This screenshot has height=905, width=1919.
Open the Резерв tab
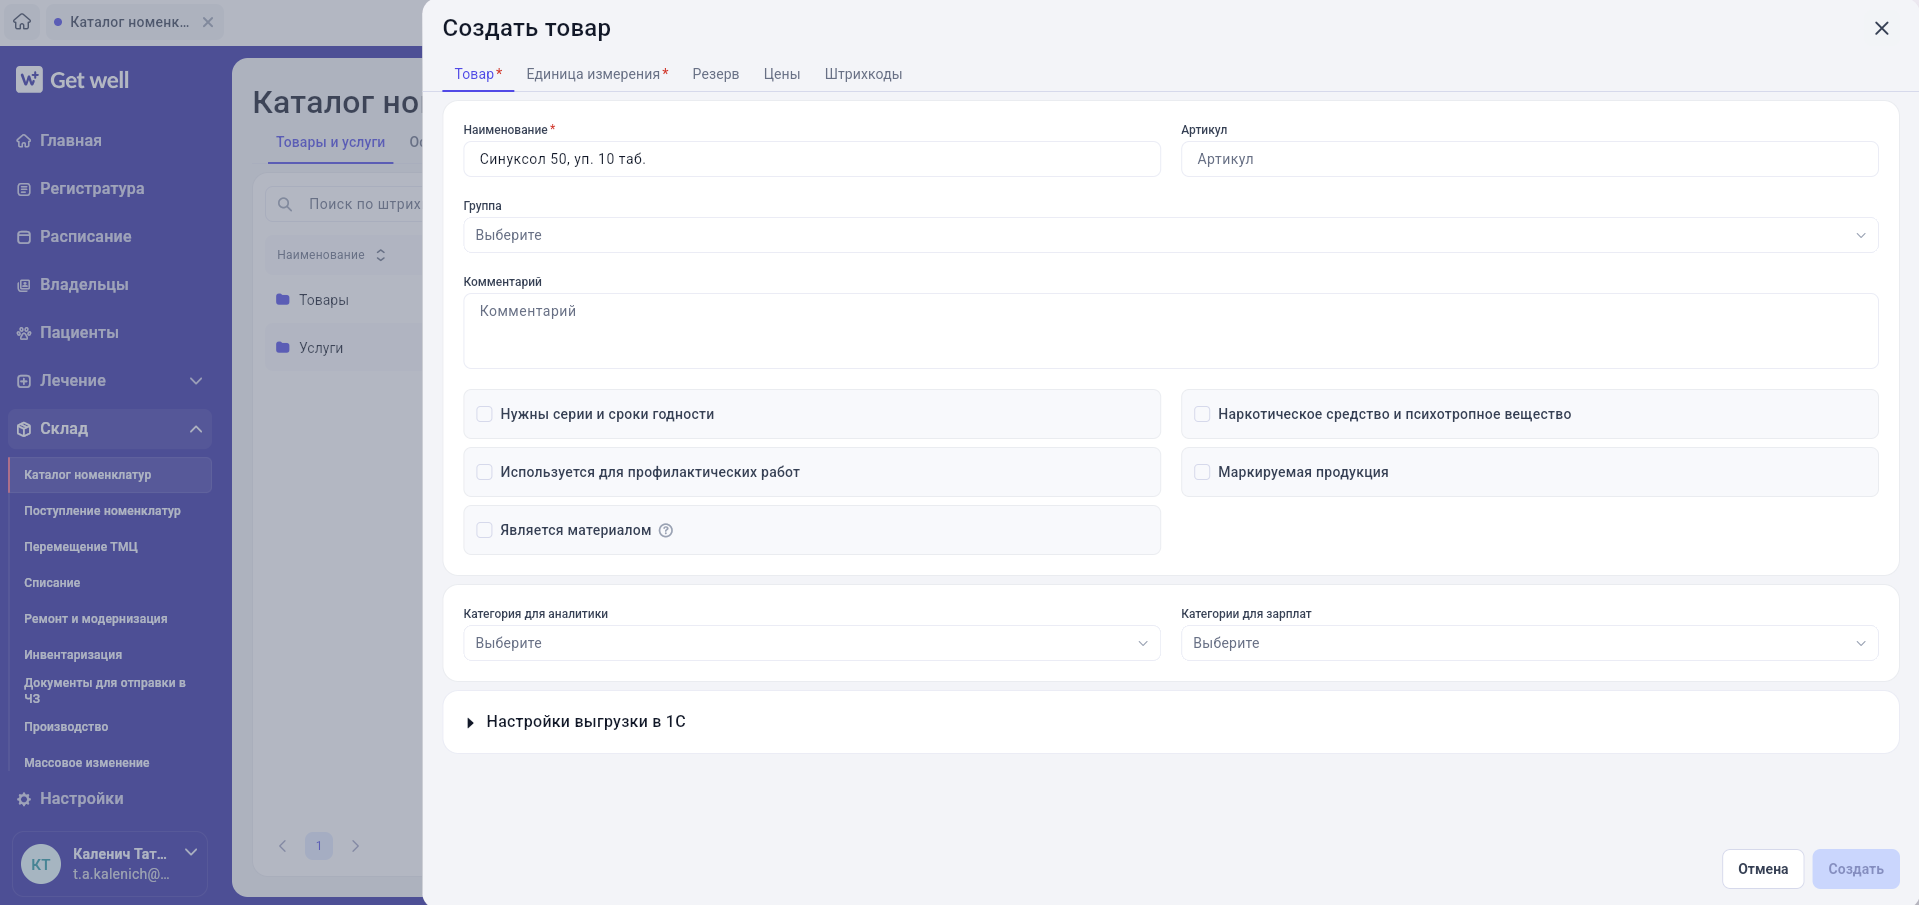716,74
